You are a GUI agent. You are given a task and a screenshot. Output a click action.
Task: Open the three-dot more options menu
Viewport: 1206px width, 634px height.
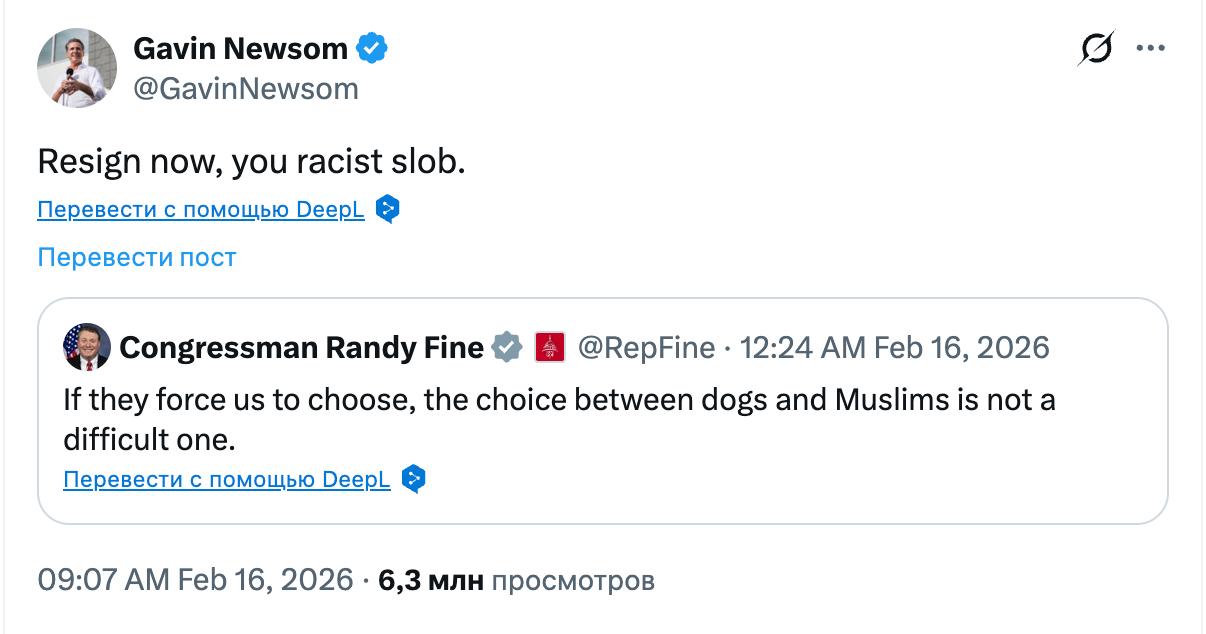pos(1151,48)
